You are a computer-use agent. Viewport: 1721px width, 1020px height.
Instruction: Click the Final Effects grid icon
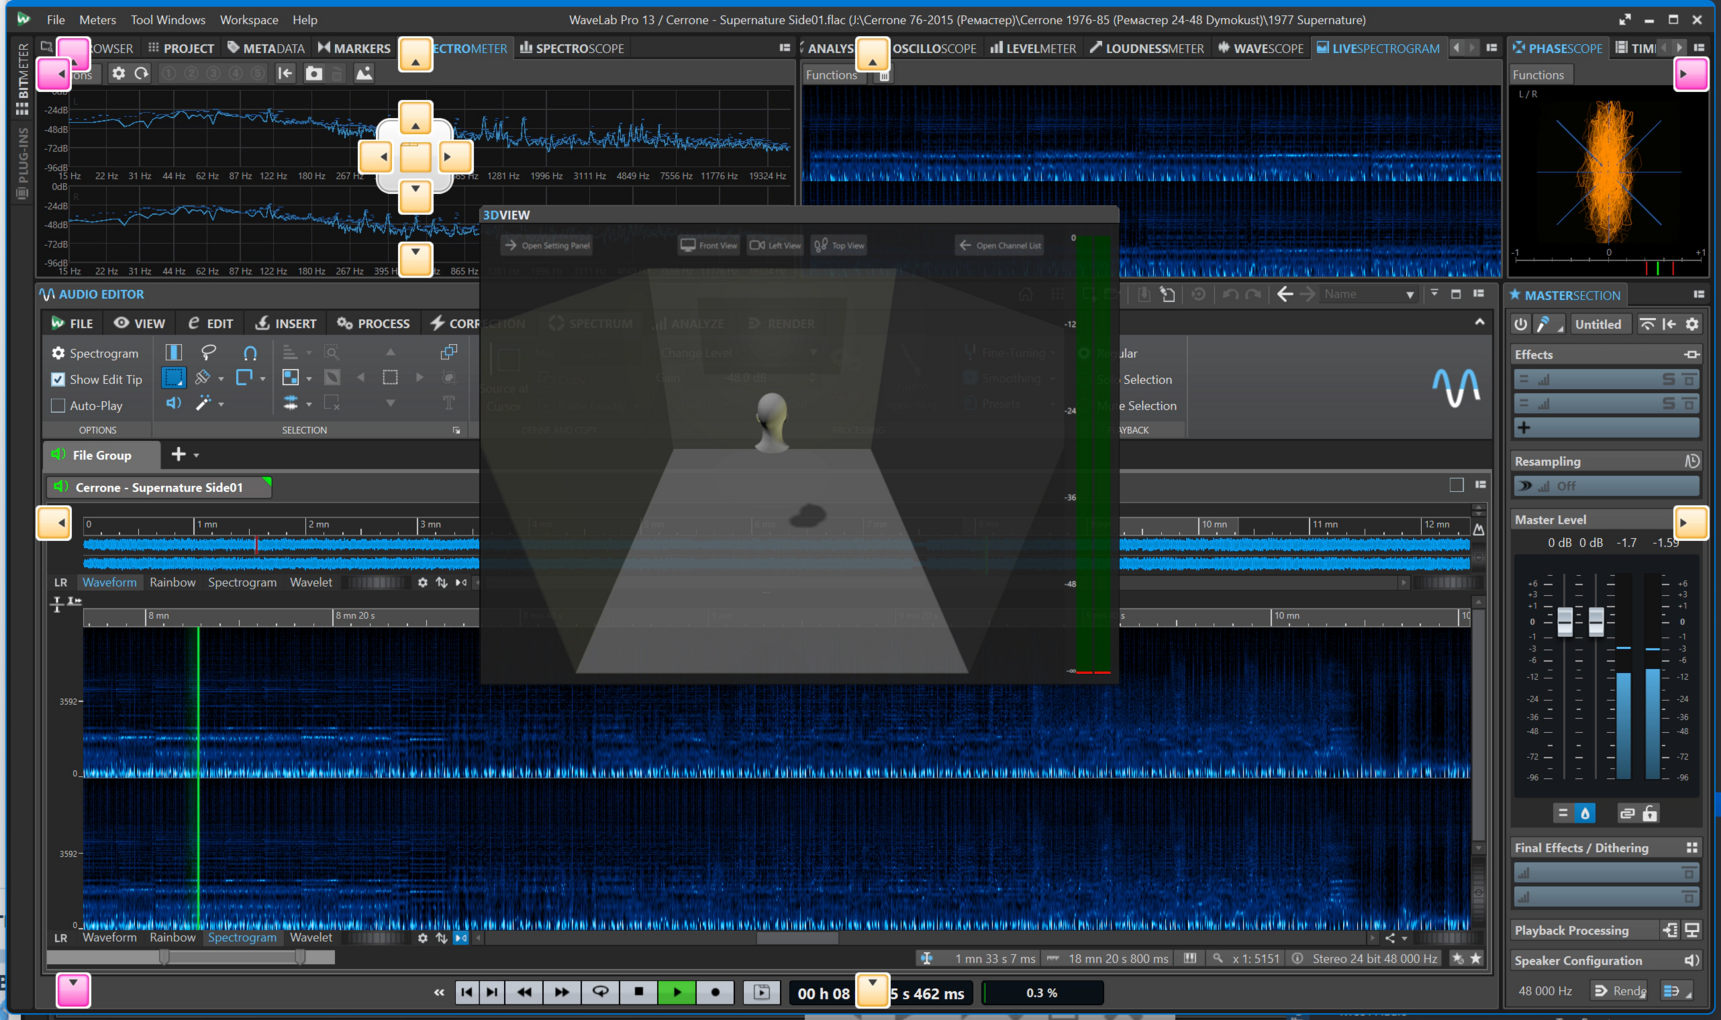[1692, 848]
